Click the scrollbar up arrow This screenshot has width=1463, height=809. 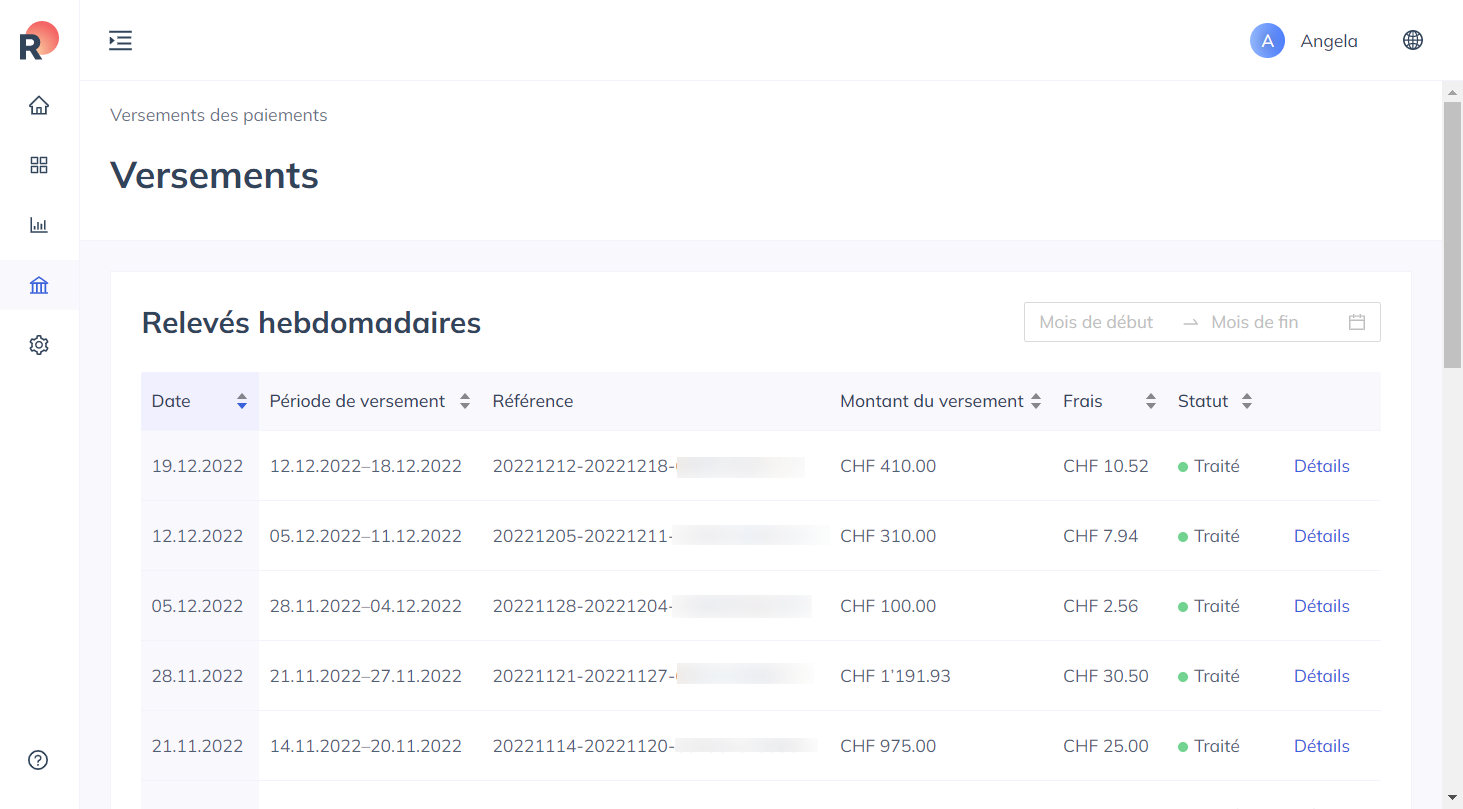pos(1452,91)
